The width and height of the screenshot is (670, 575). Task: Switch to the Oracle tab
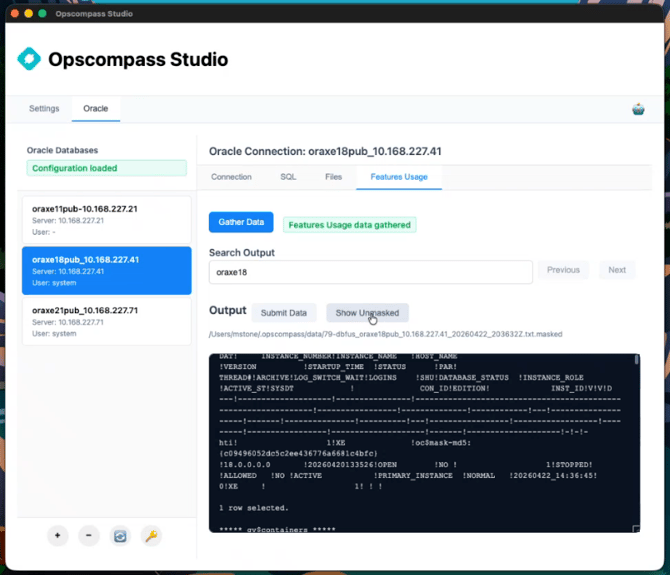pos(96,108)
